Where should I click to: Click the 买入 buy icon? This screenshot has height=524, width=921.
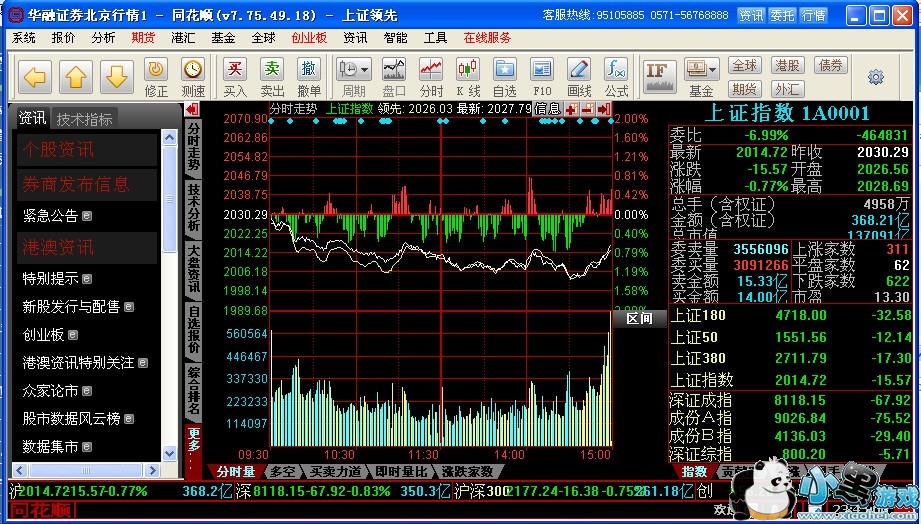[235, 78]
